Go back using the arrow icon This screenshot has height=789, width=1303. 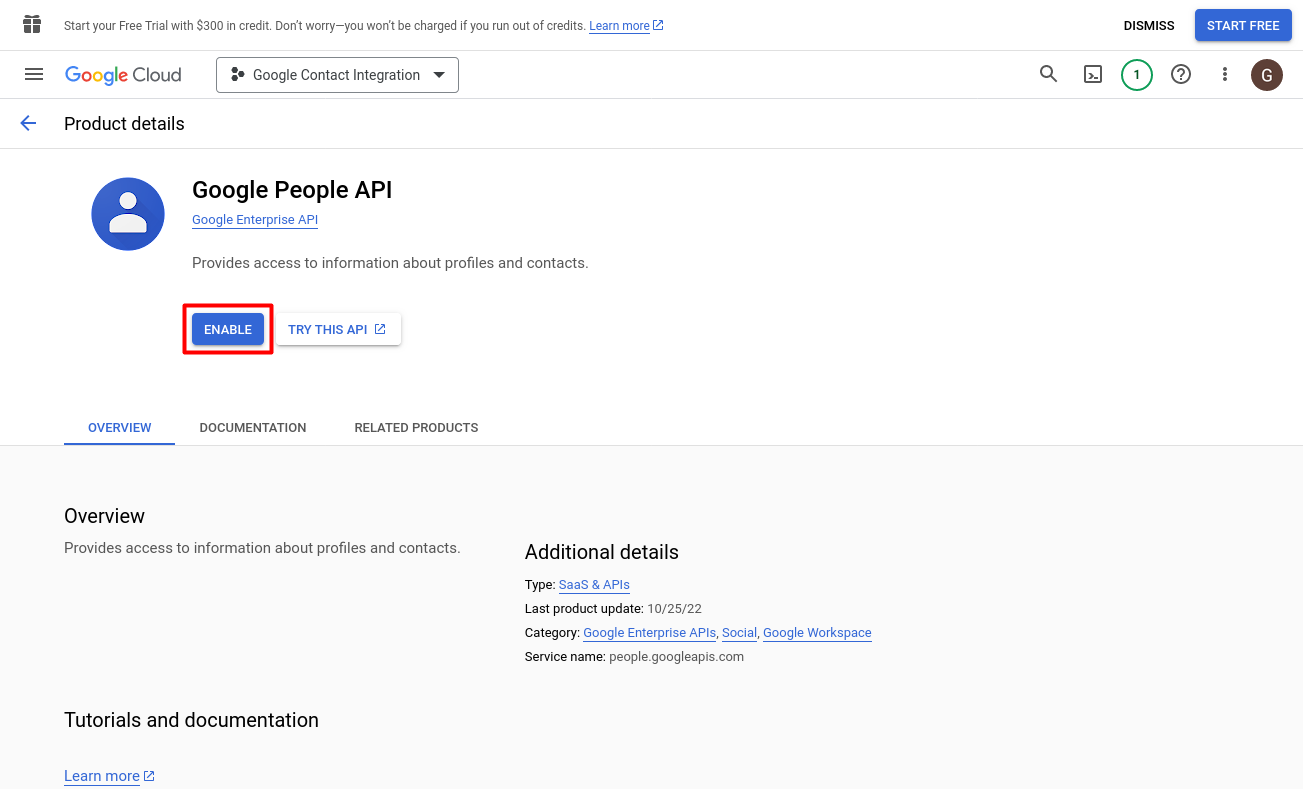point(28,123)
